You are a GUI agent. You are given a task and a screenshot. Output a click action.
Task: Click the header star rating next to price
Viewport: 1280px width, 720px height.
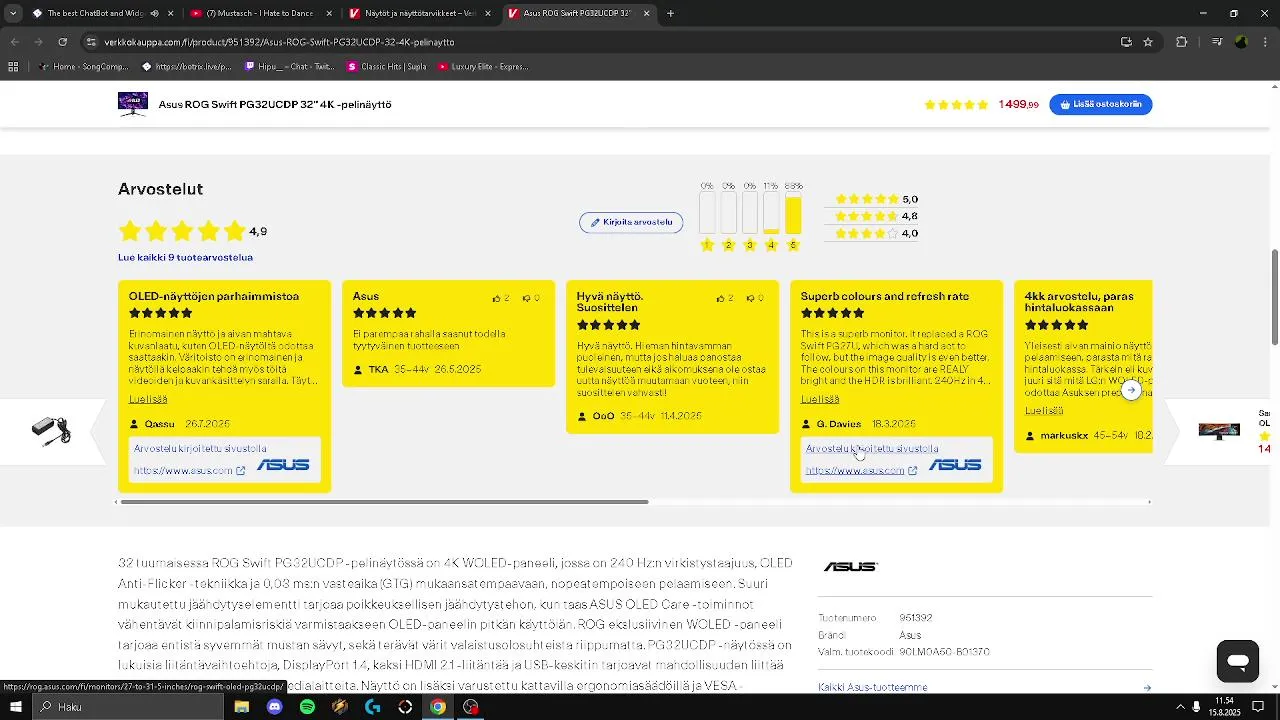[x=956, y=104]
